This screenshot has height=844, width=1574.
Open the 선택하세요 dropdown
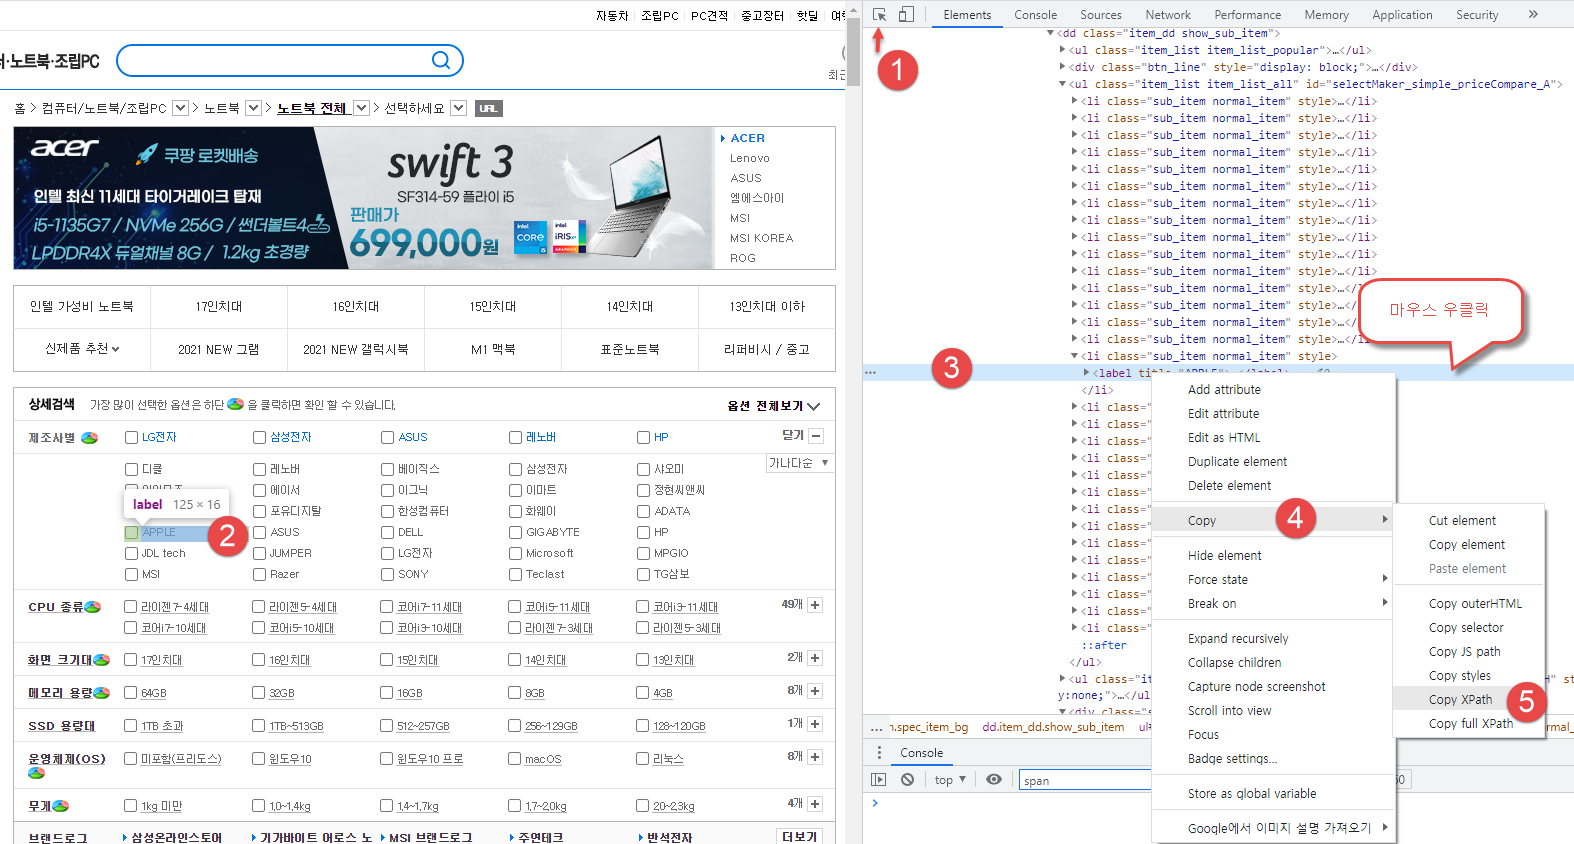(458, 108)
